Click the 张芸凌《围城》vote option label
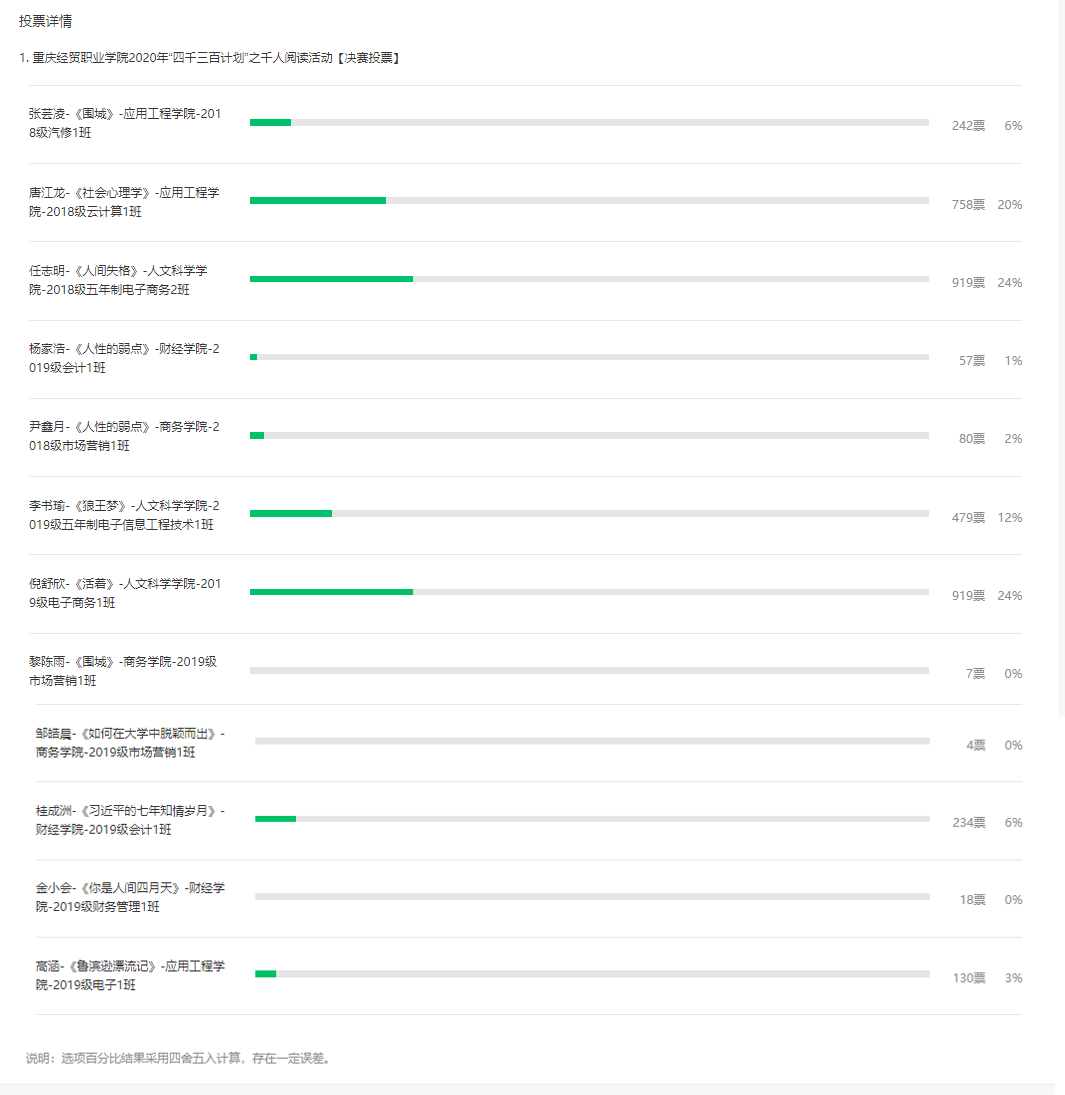 click(125, 123)
